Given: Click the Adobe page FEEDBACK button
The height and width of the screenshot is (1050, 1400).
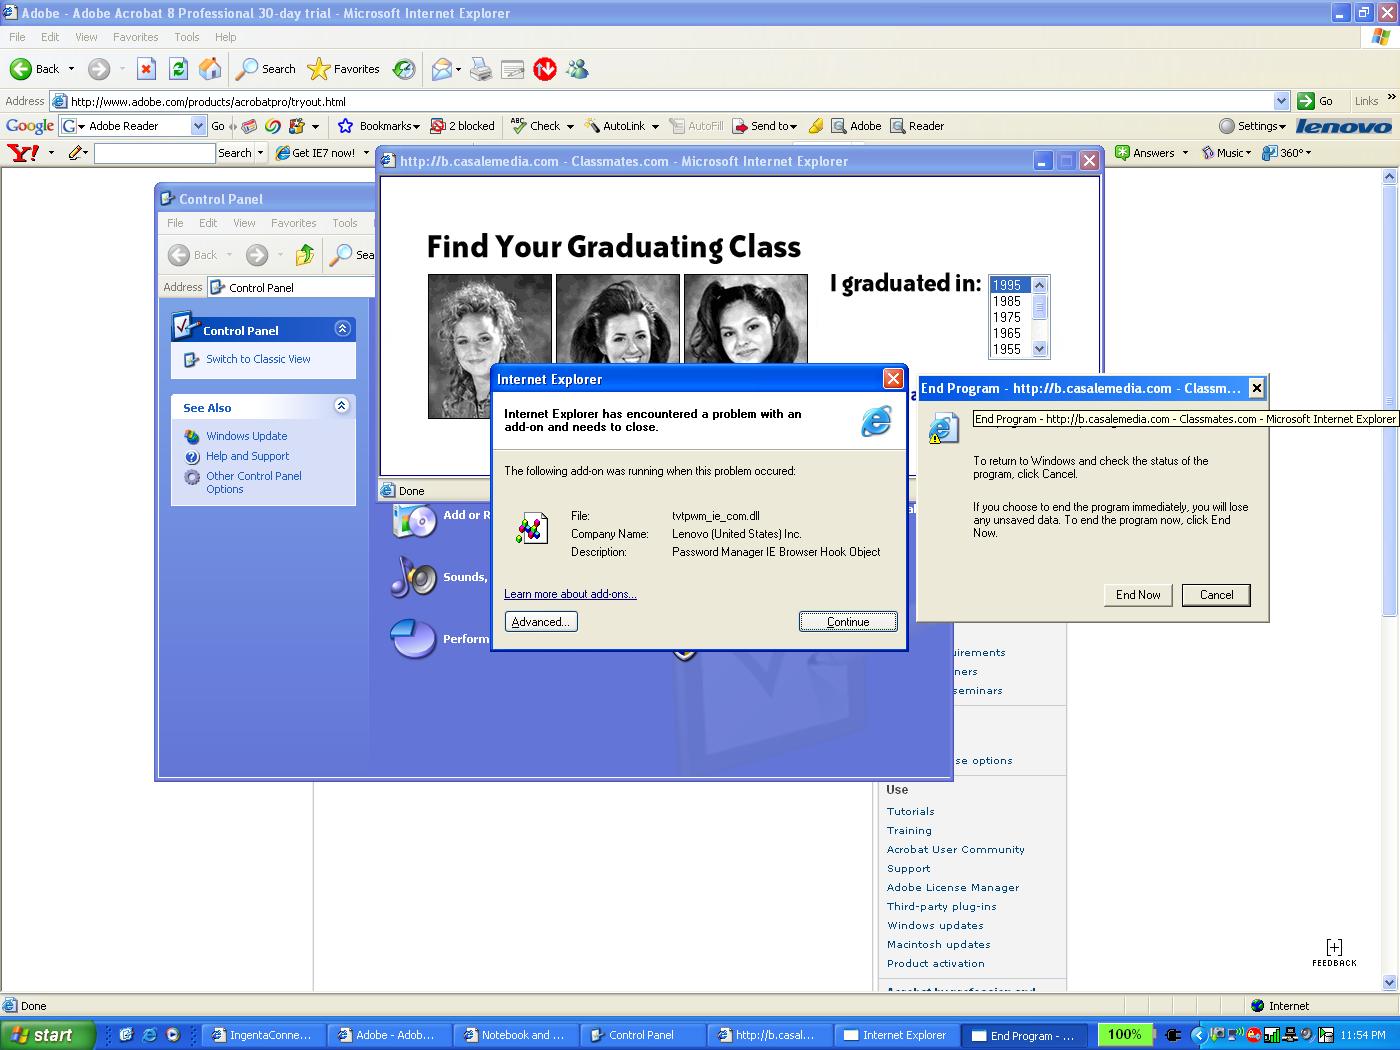Looking at the screenshot, I should 1334,952.
